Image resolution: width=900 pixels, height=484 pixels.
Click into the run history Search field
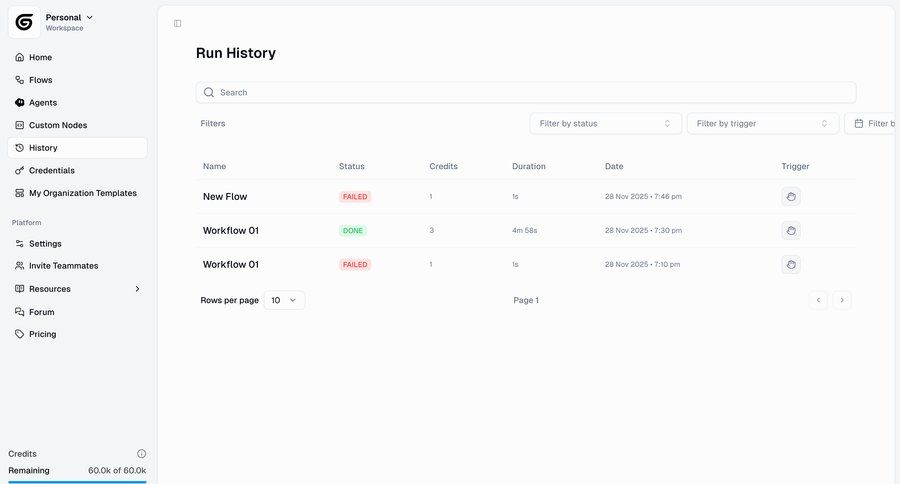coord(530,93)
